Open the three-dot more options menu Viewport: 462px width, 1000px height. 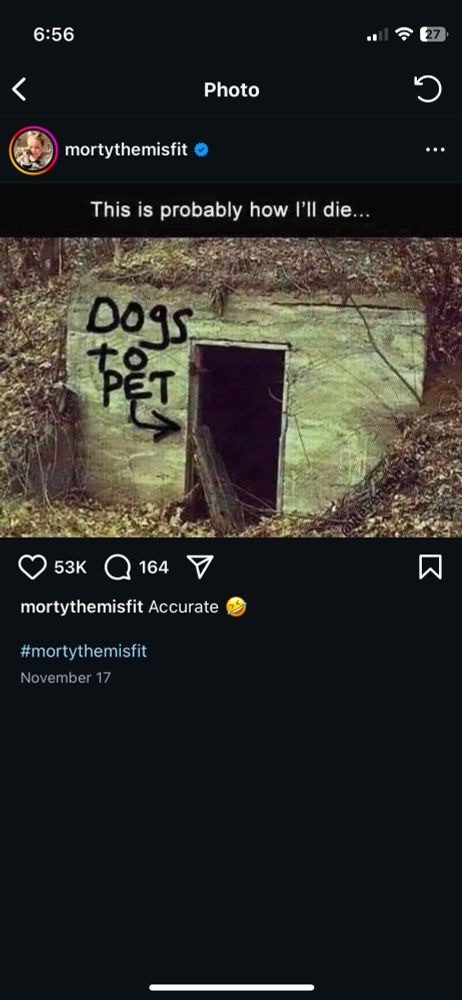[x=435, y=150]
